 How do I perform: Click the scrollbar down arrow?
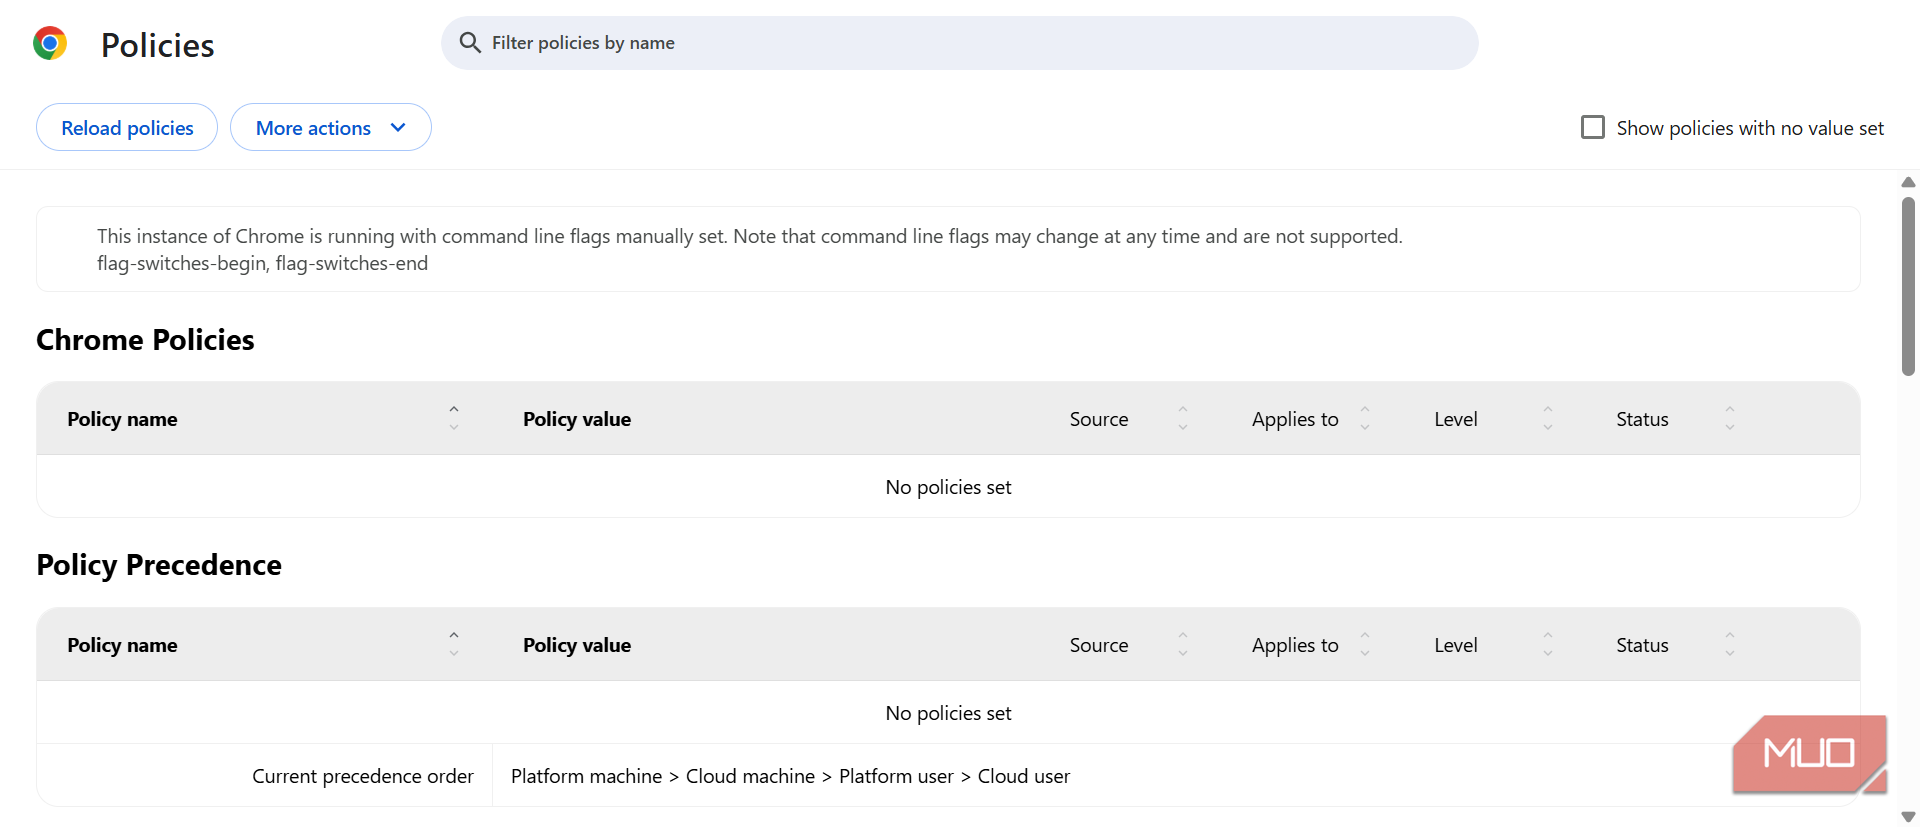[1908, 817]
